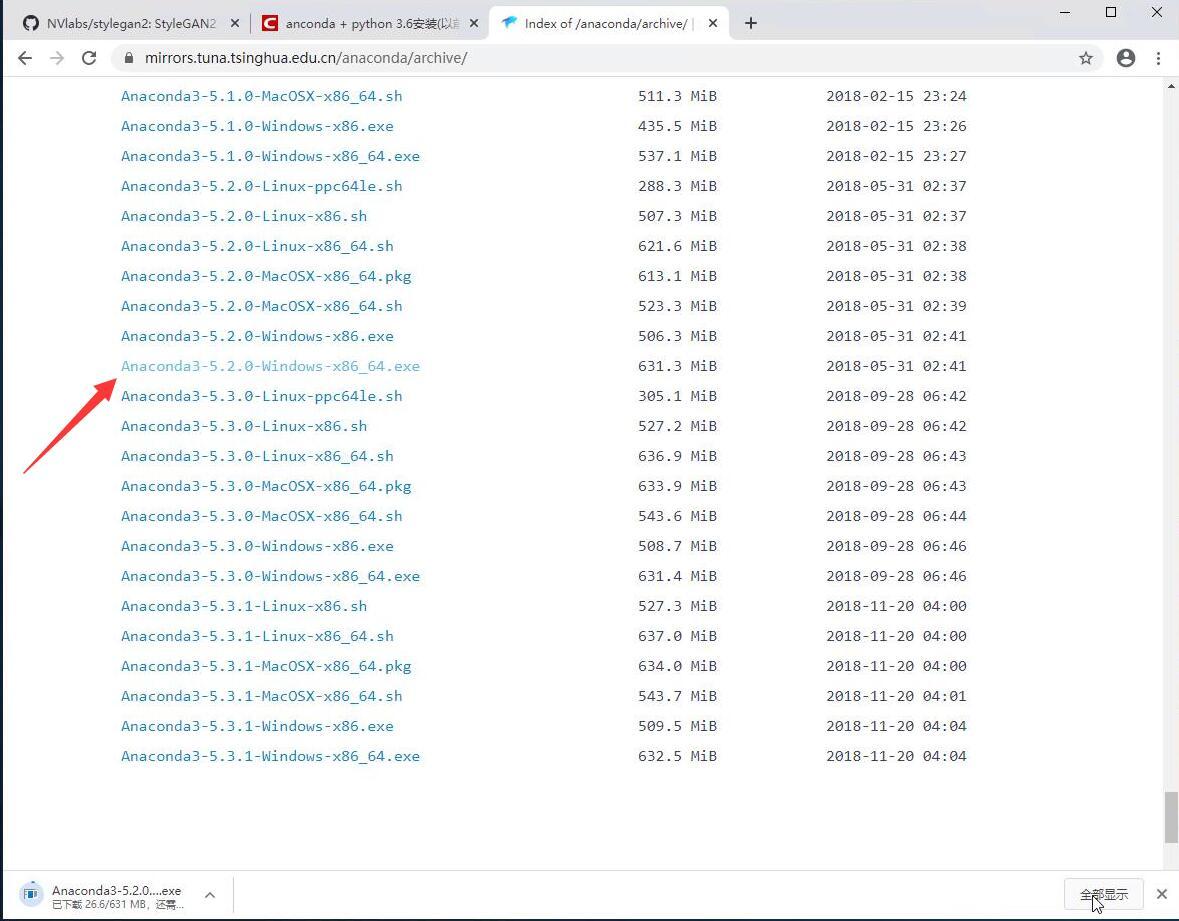Close the NVlabs/stylegan2 tab
The image size is (1179, 921).
(x=235, y=23)
